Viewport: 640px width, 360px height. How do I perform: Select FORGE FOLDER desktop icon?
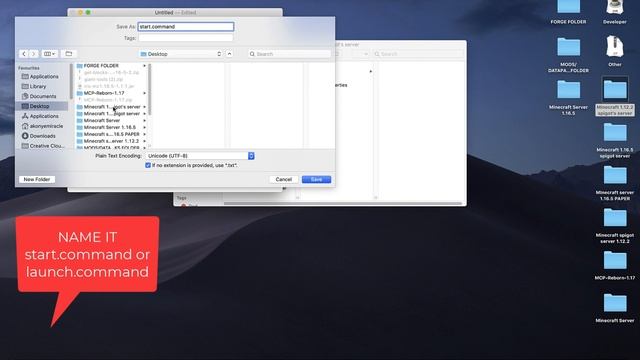(x=568, y=12)
